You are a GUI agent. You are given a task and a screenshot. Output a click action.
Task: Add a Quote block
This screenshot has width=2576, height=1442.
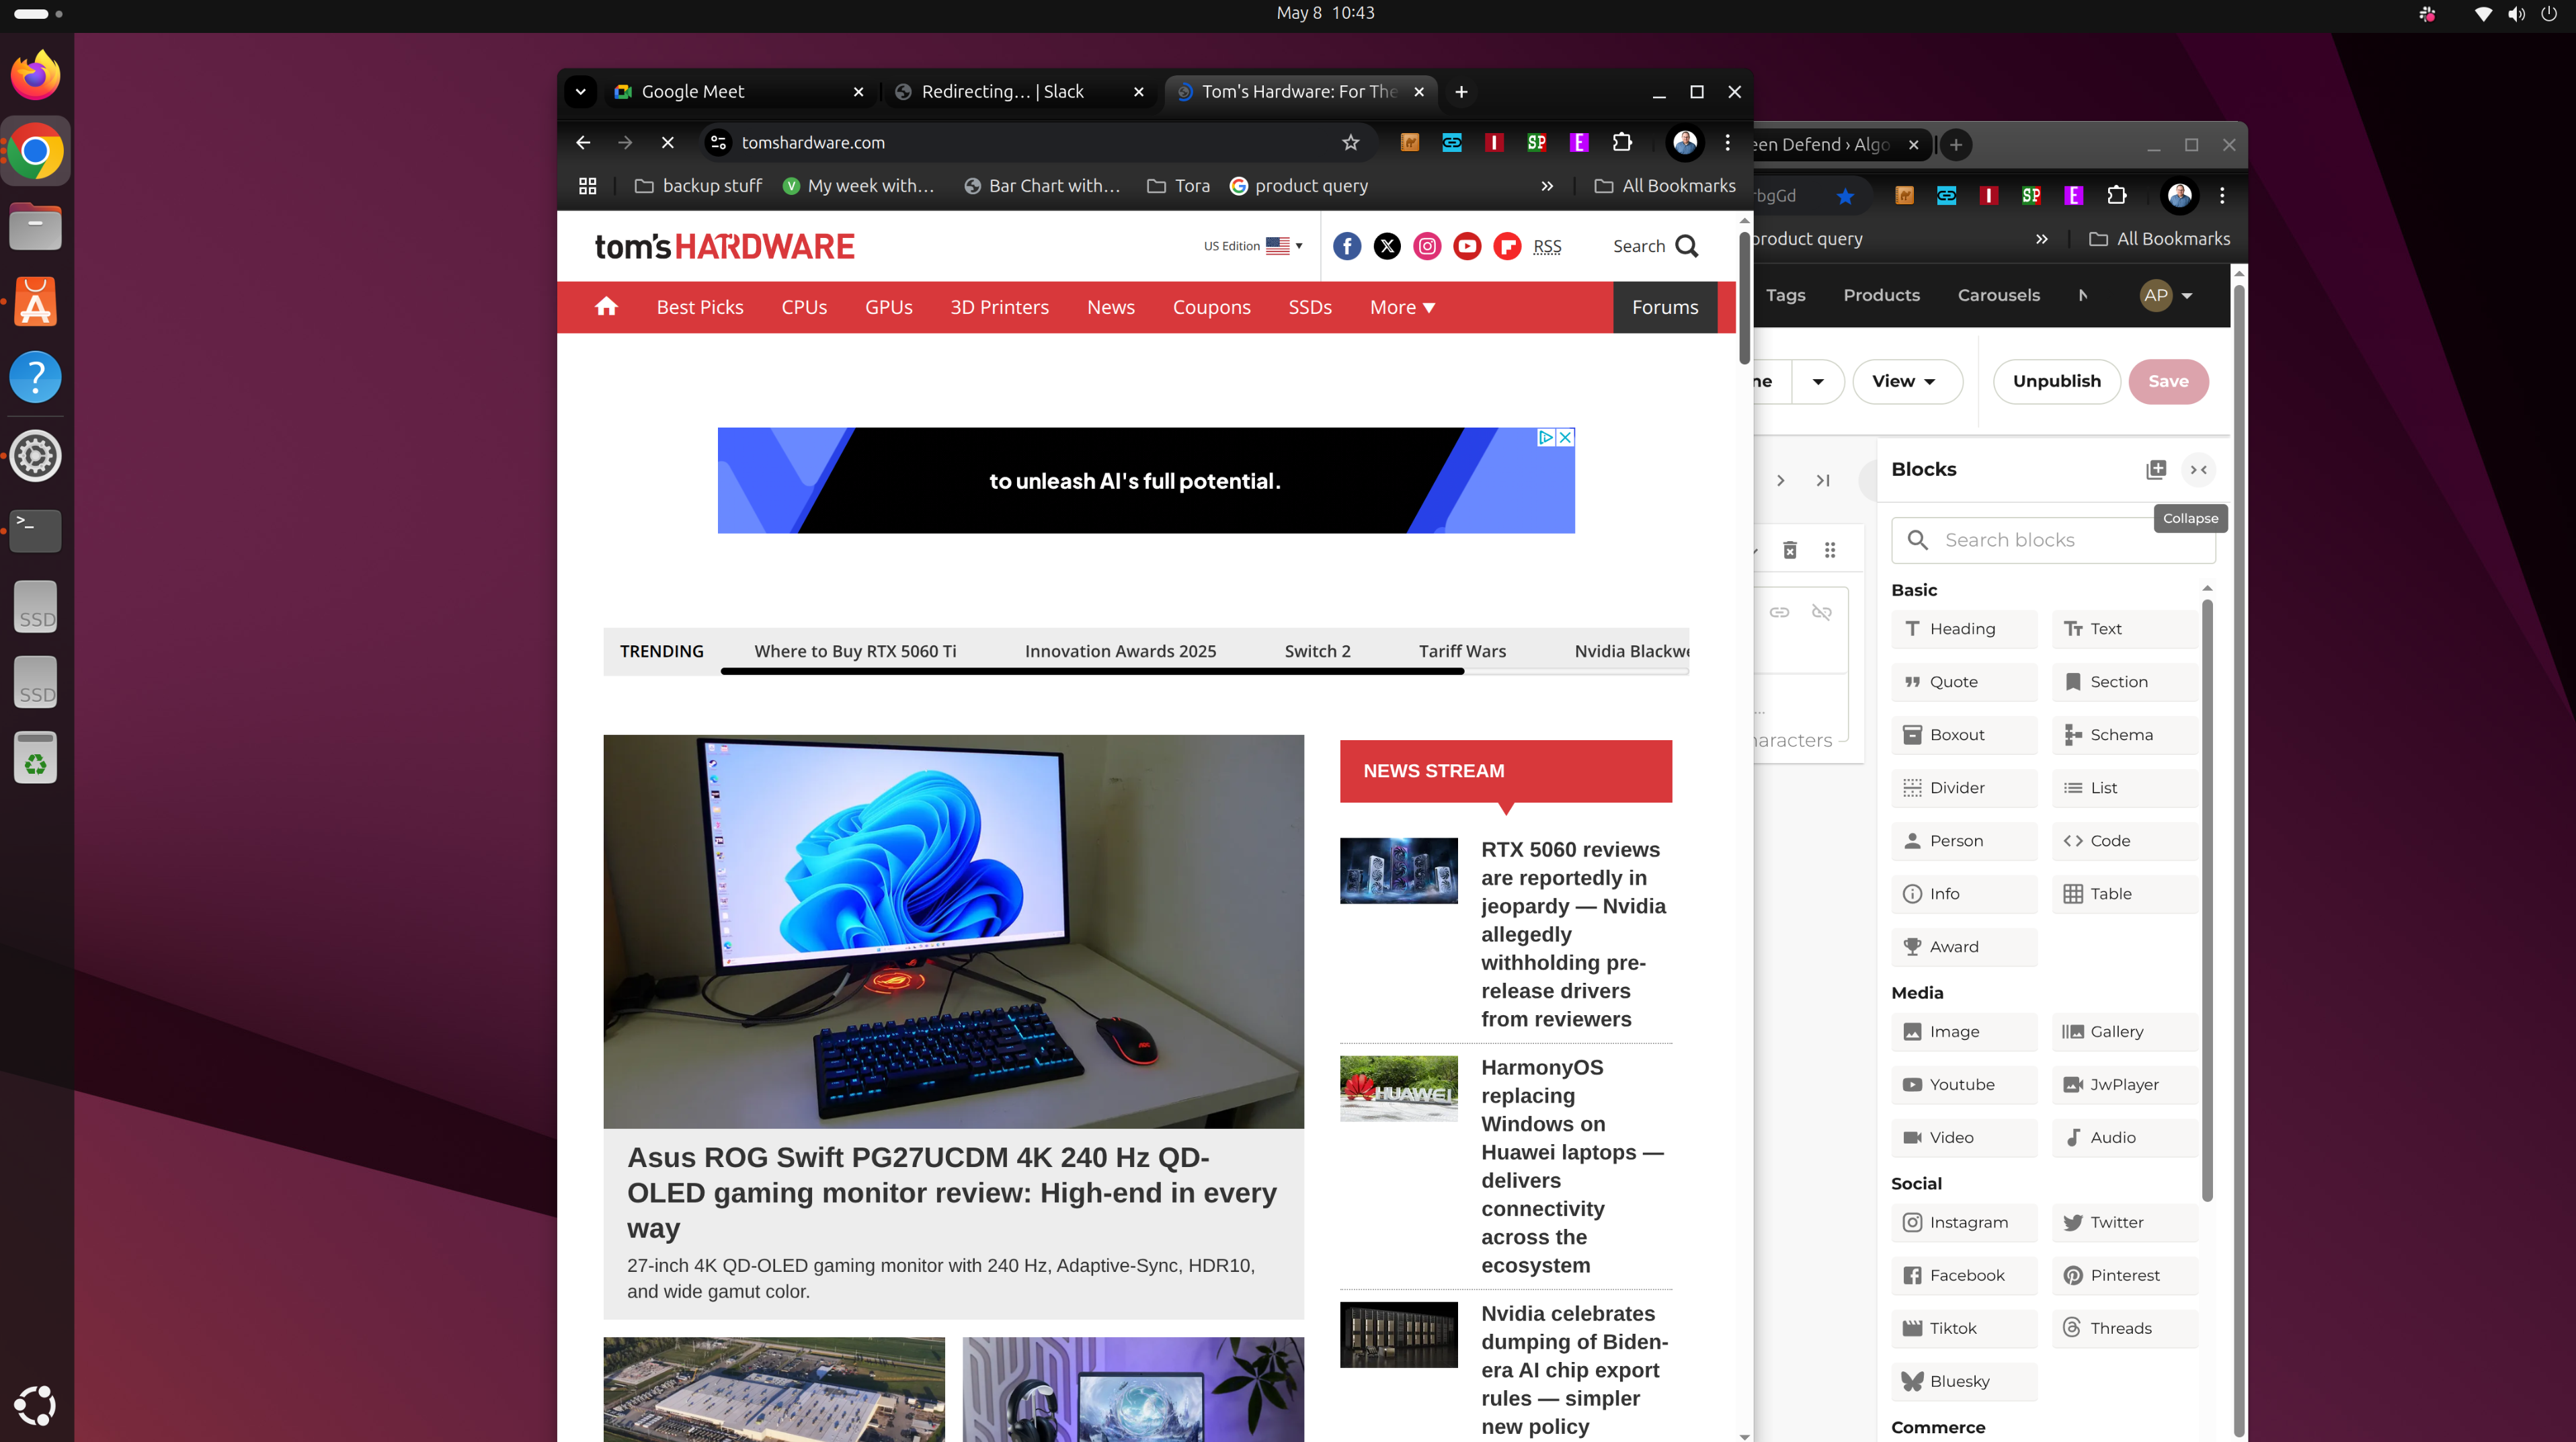click(1964, 682)
